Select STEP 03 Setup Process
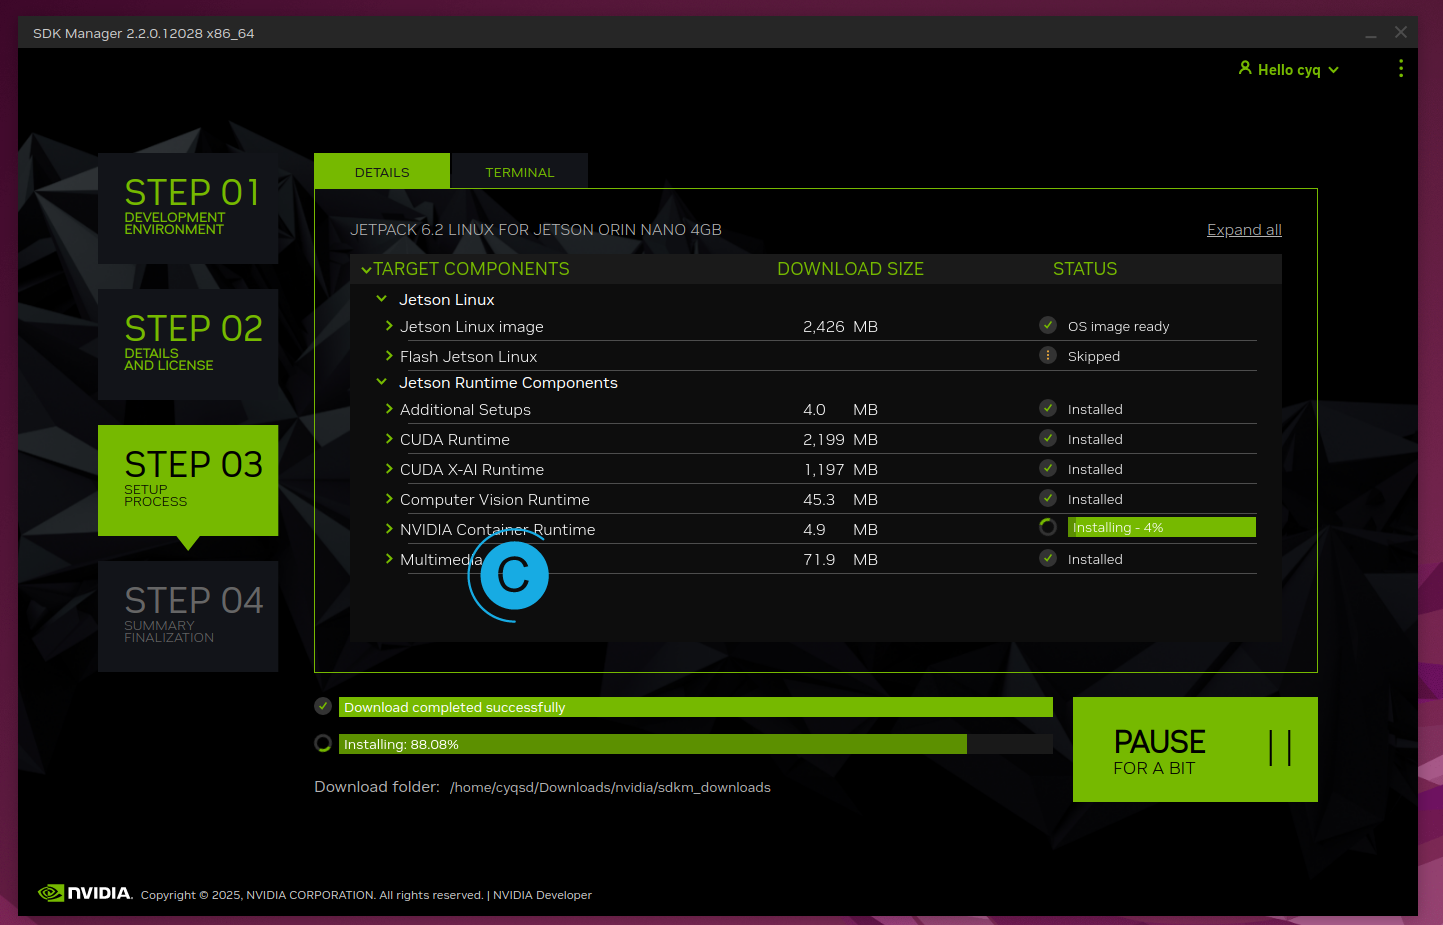1443x925 pixels. 188,480
